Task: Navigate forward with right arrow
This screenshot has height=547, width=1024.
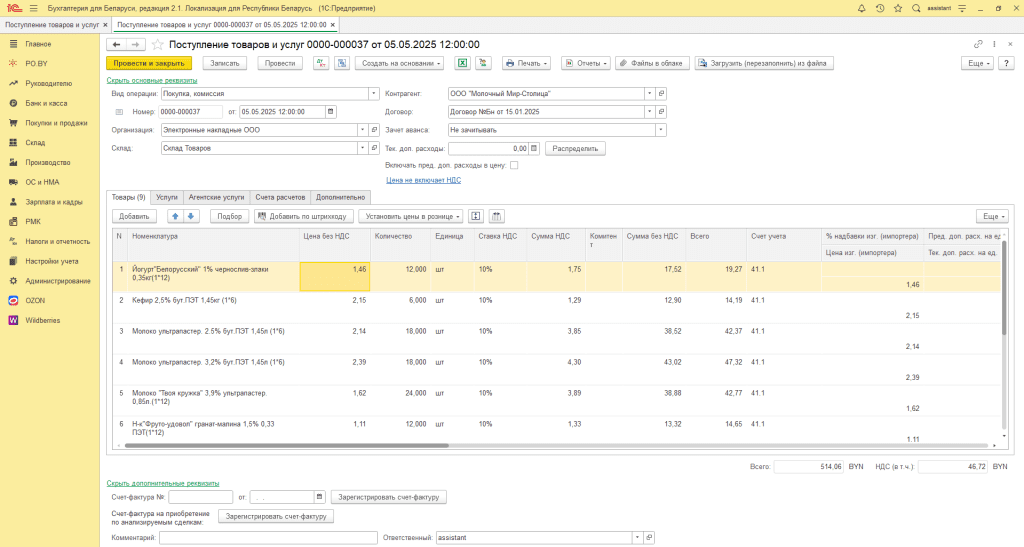Action: 135,44
